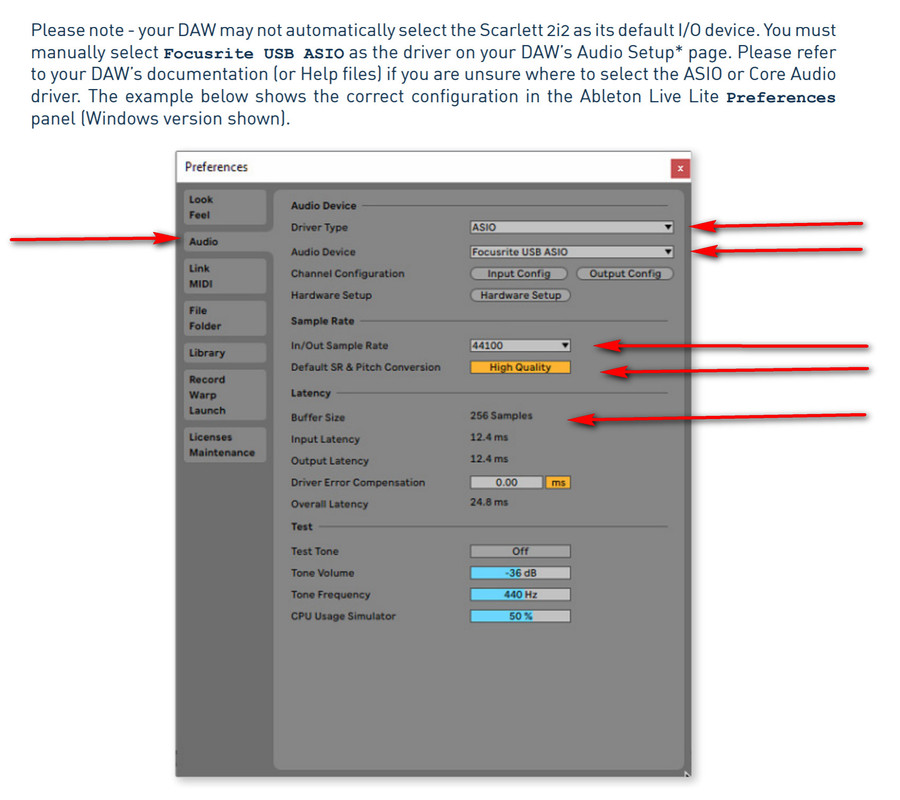
Task: Toggle the ms unit for Driver Error Compensation
Action: [558, 483]
